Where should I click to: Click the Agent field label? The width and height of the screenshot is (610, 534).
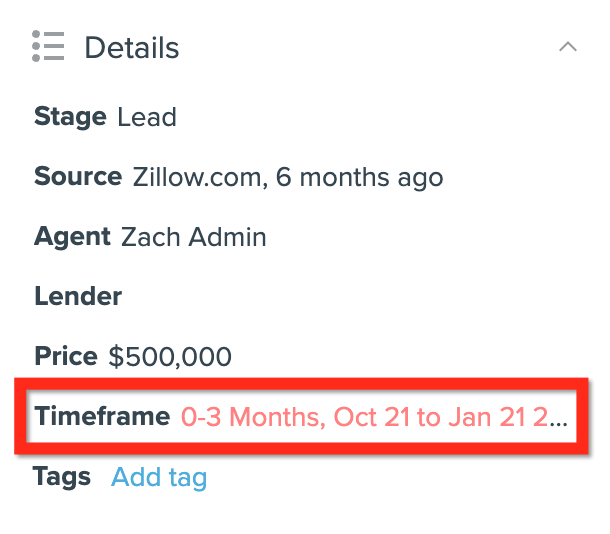pos(73,237)
